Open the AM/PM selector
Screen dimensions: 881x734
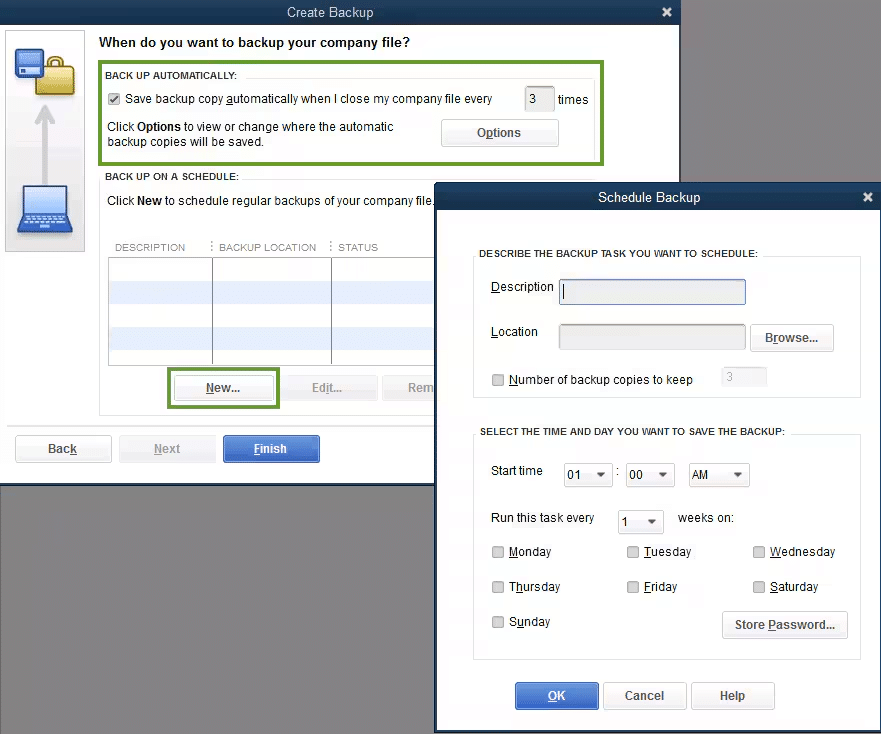(718, 475)
